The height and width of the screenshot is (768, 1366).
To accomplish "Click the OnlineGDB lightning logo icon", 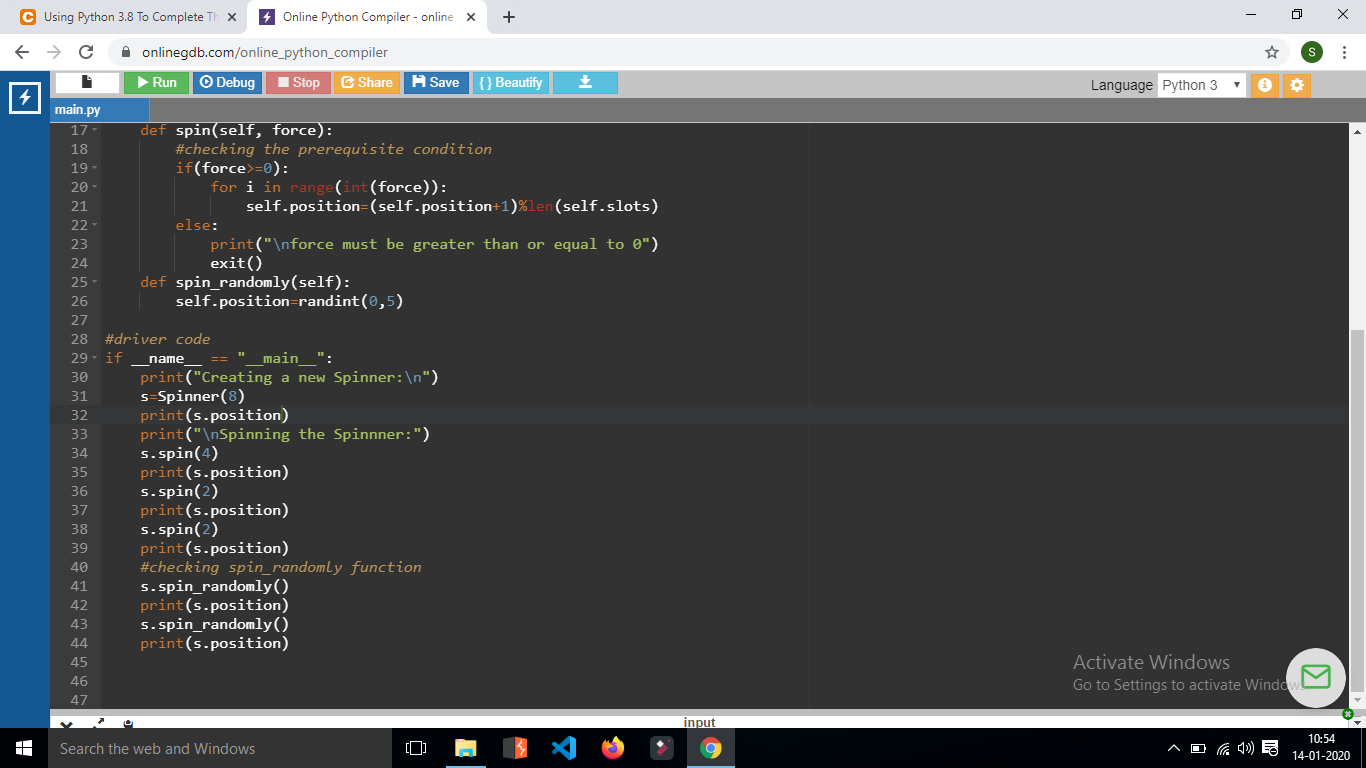I will 24,97.
